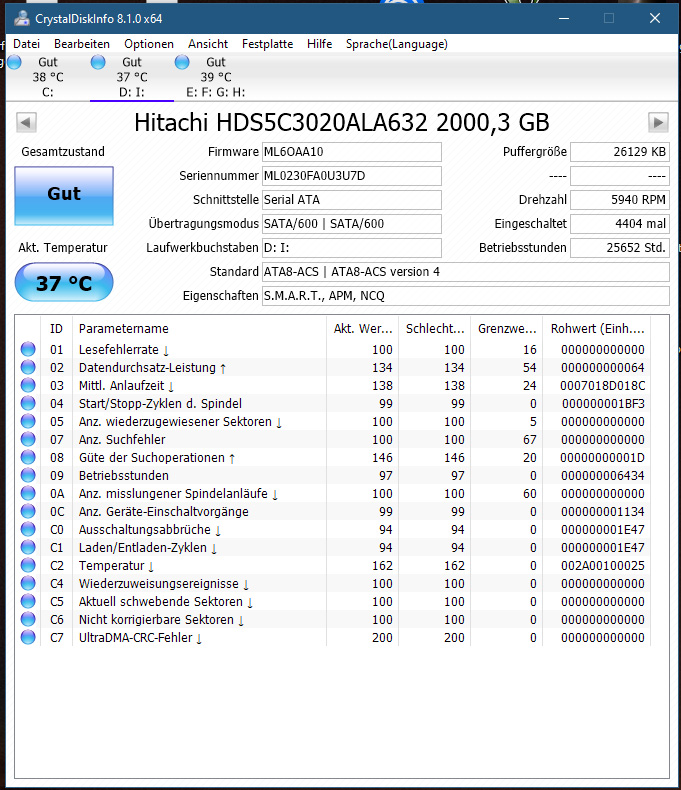Click status orb for wiederzugewiesener Sektoren row
This screenshot has width=681, height=790.
28,421
